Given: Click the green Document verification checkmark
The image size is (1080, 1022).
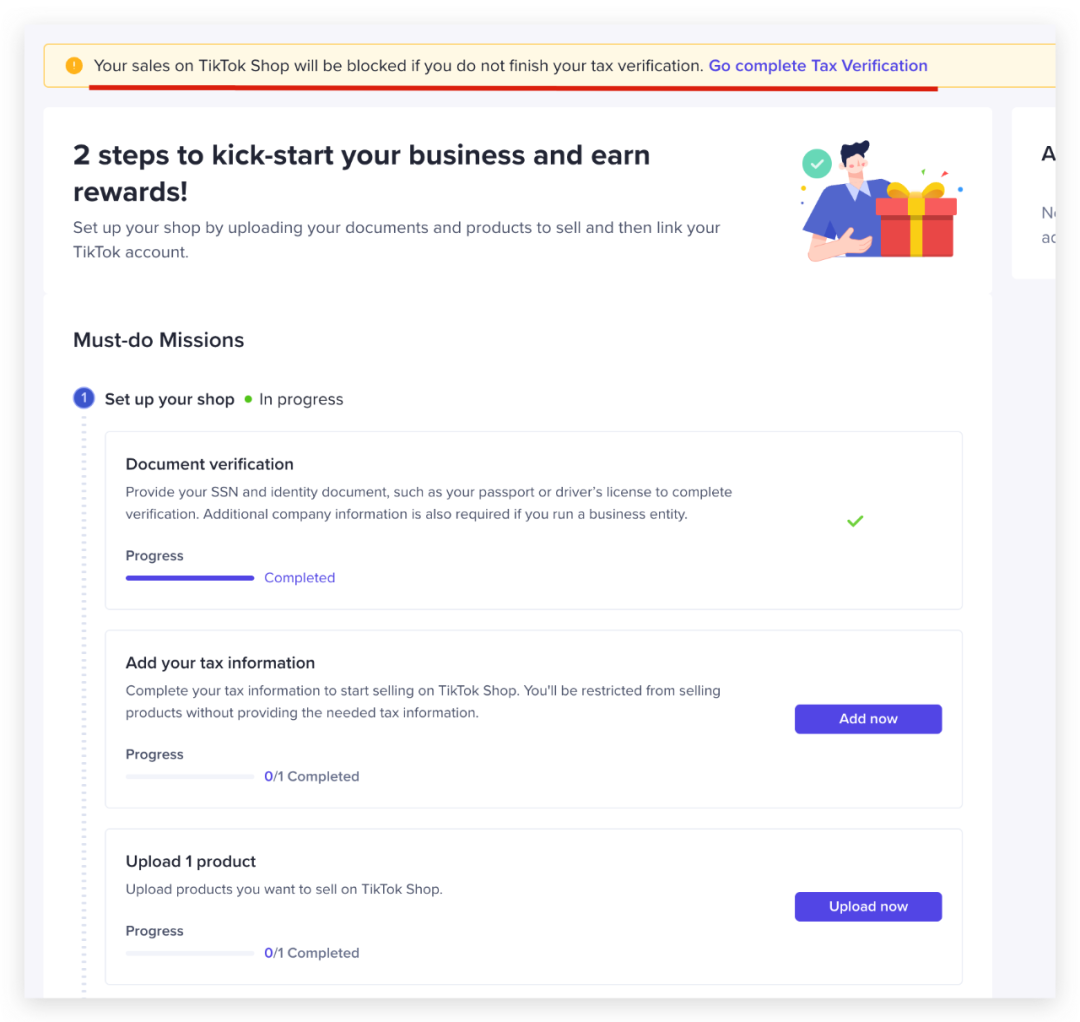Looking at the screenshot, I should (855, 521).
